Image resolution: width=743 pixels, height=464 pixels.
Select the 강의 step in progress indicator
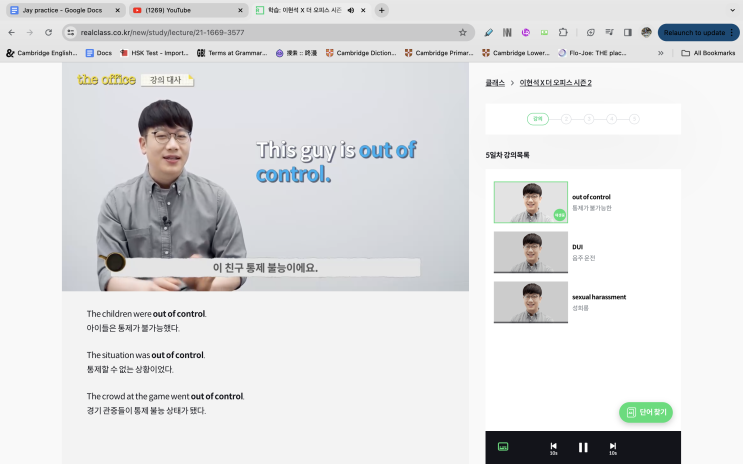pos(537,119)
